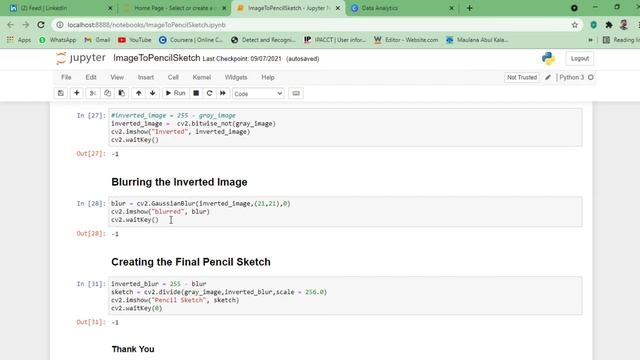Screen dimensions: 640x360
Task: Open the Gmail bookmark
Action: pyautogui.click(x=97, y=40)
